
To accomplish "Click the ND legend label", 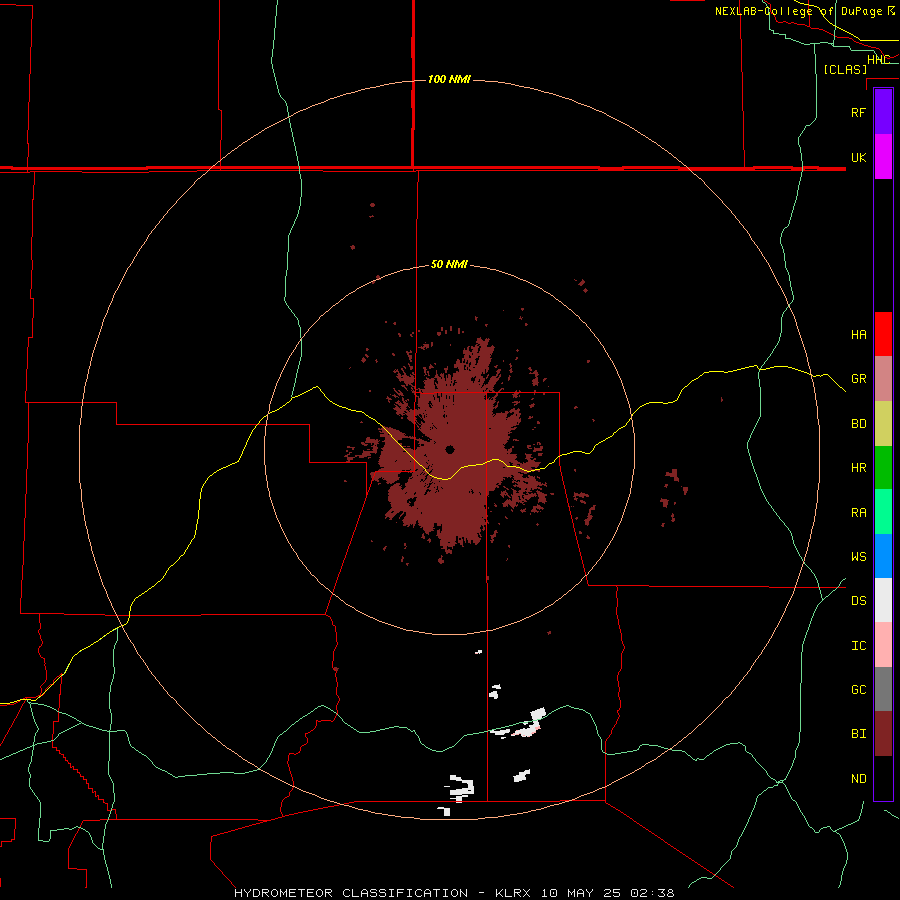I will click(x=858, y=779).
